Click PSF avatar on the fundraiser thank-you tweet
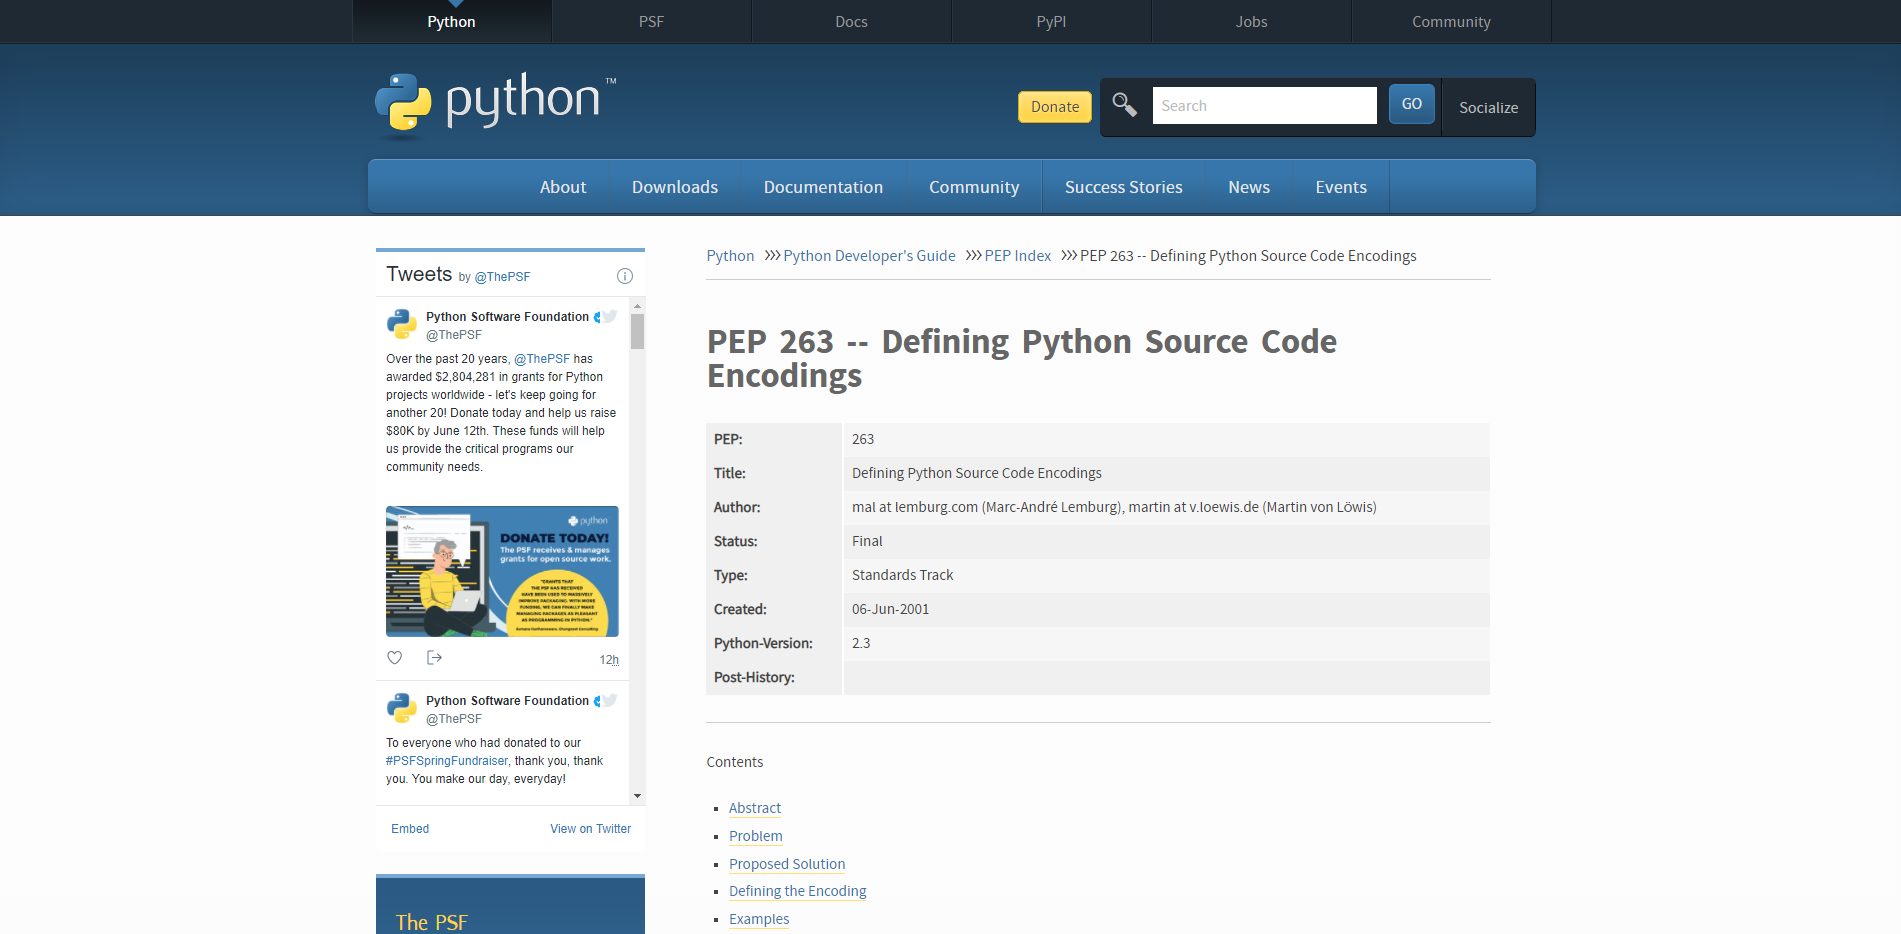The width and height of the screenshot is (1901, 934). click(x=402, y=708)
